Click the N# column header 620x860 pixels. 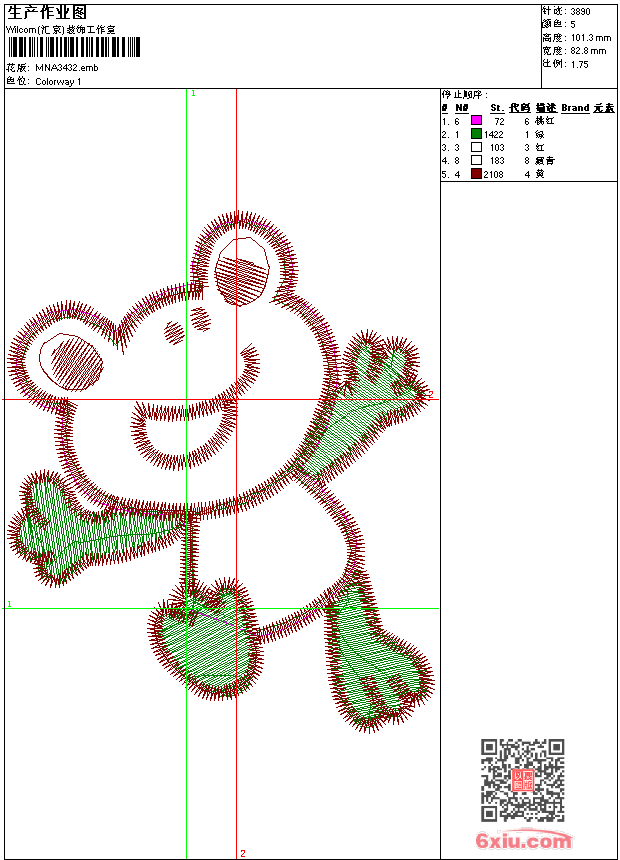point(462,108)
